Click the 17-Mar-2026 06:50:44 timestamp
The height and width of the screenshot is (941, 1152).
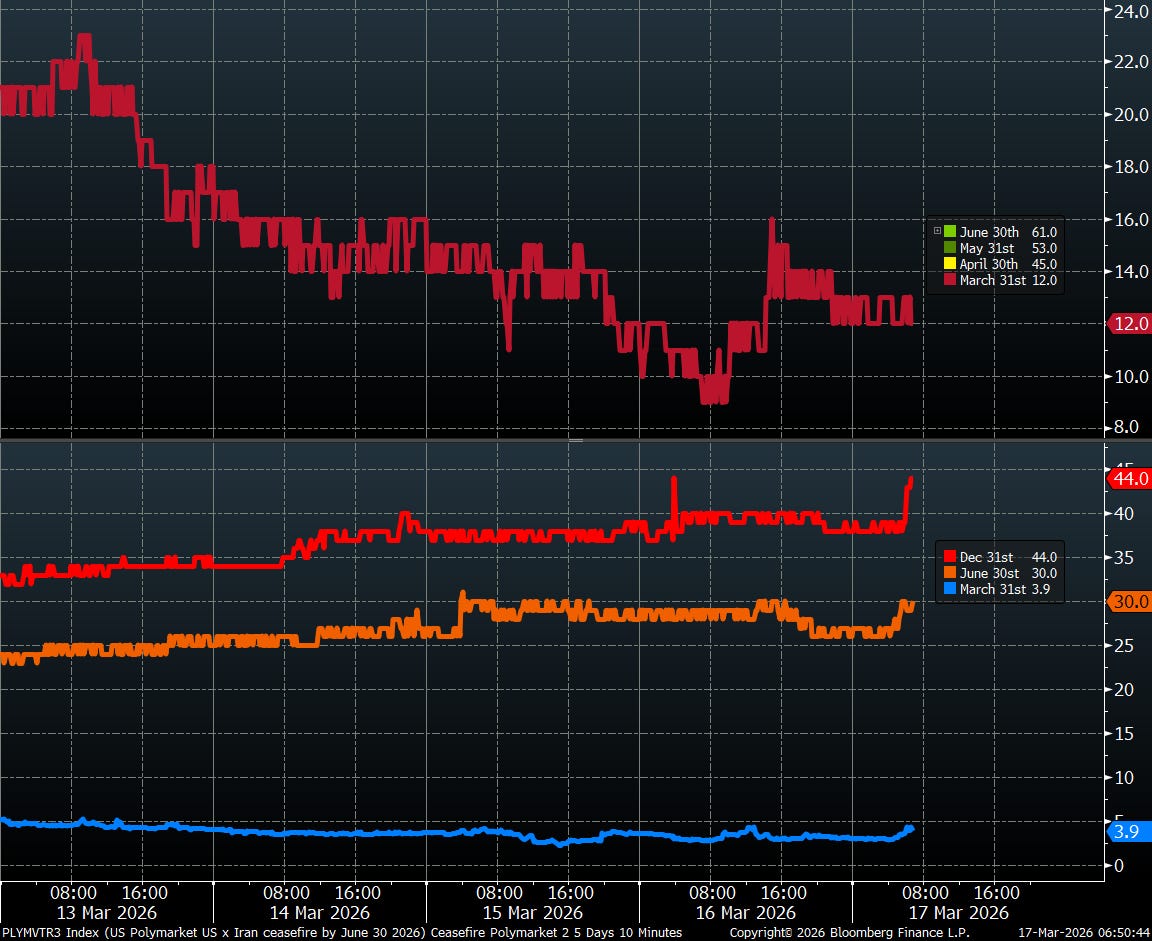click(x=1084, y=933)
